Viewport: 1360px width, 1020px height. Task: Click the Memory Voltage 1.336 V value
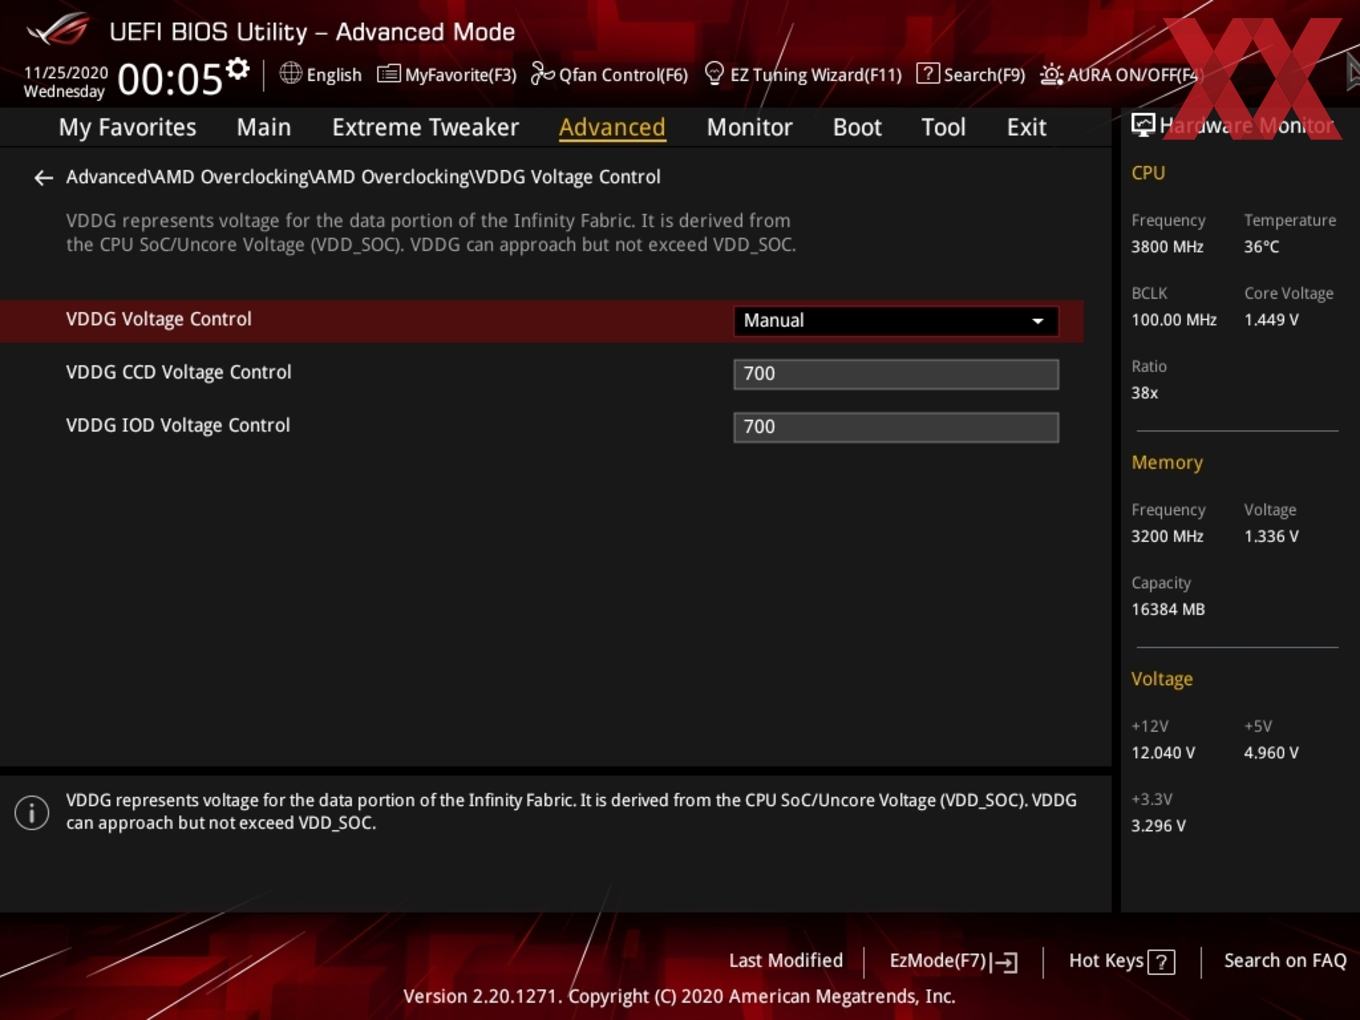tap(1271, 536)
